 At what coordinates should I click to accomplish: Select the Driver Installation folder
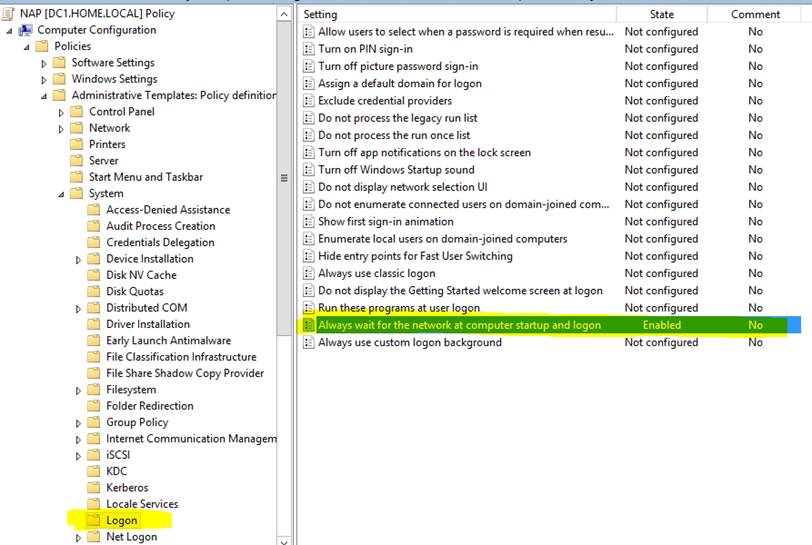point(148,324)
